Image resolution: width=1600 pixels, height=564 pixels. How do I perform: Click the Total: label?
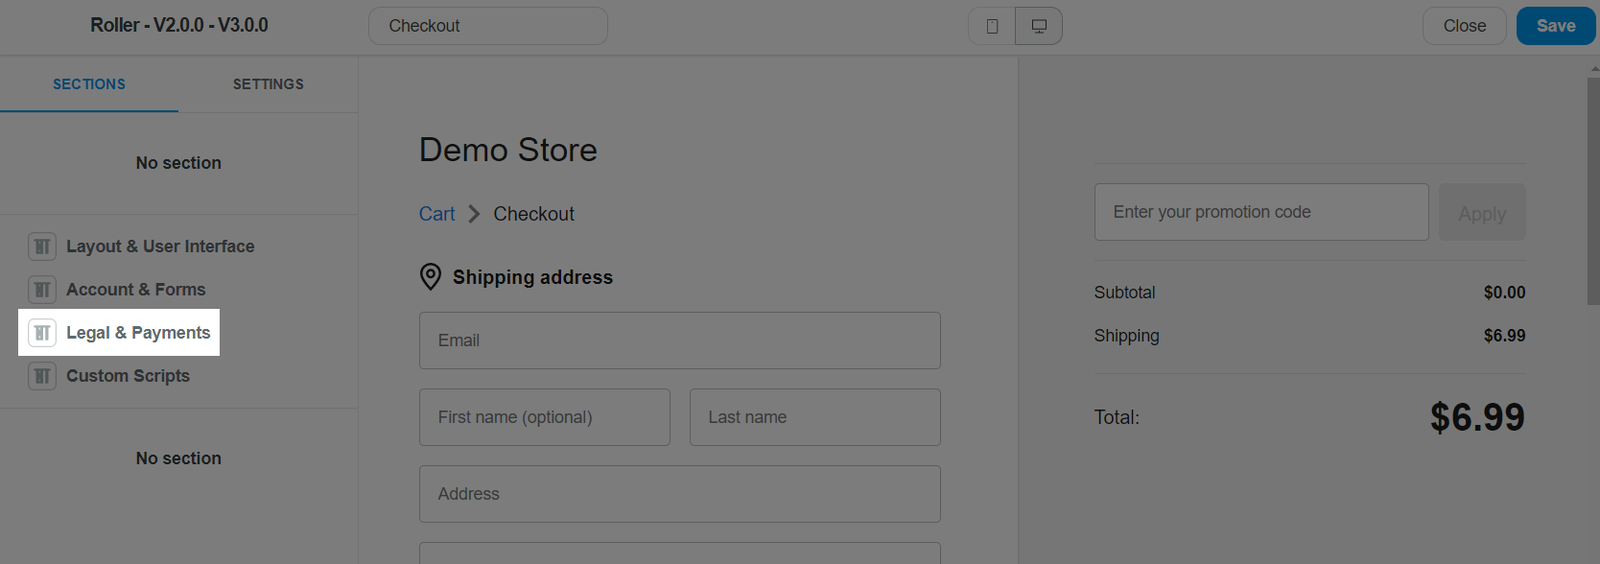click(1117, 417)
